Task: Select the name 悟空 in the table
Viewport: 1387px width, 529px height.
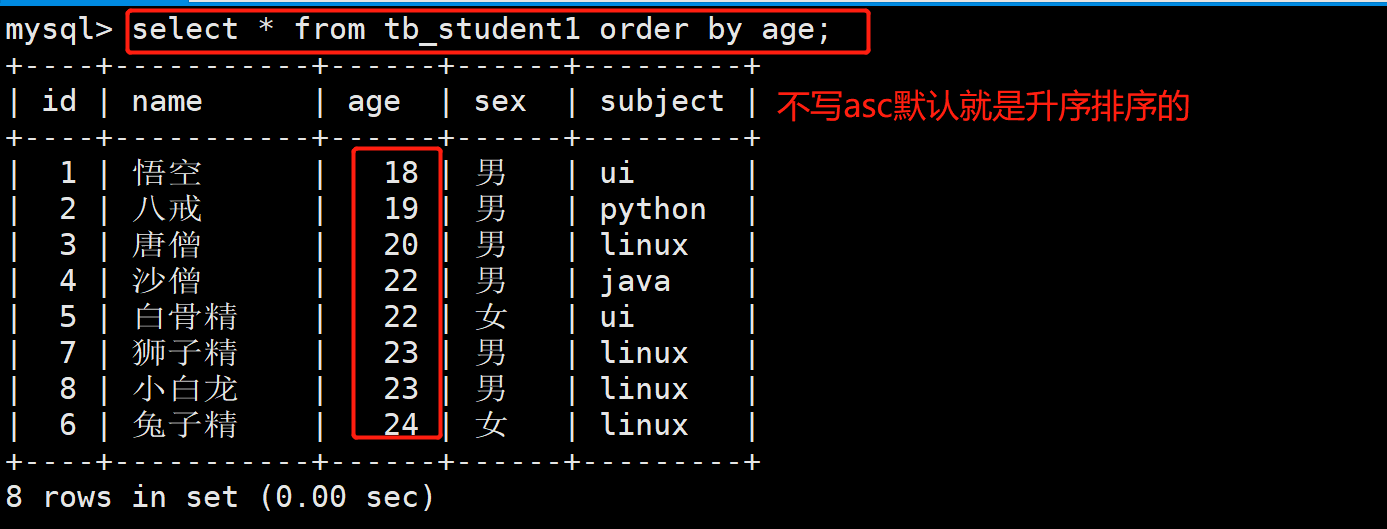Action: tap(167, 173)
